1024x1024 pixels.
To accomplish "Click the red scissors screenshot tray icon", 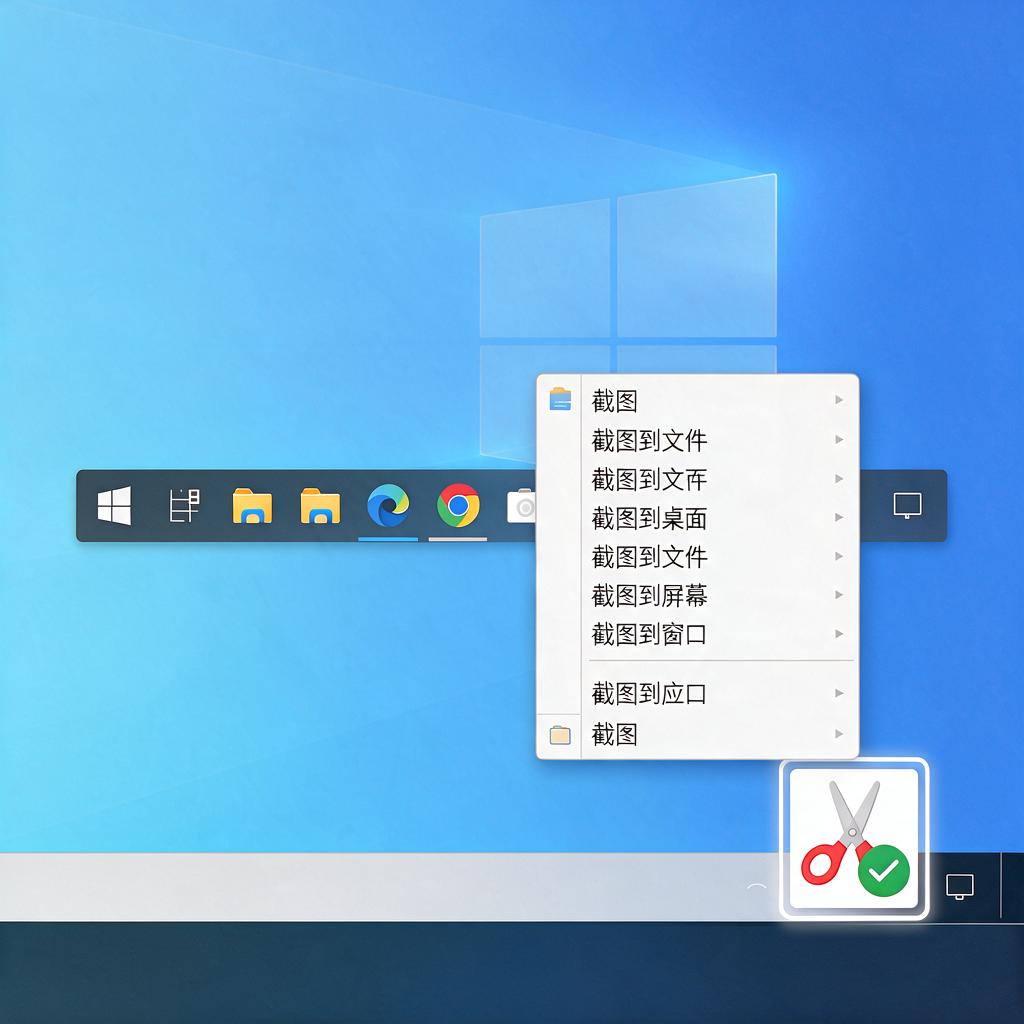I will coord(854,839).
